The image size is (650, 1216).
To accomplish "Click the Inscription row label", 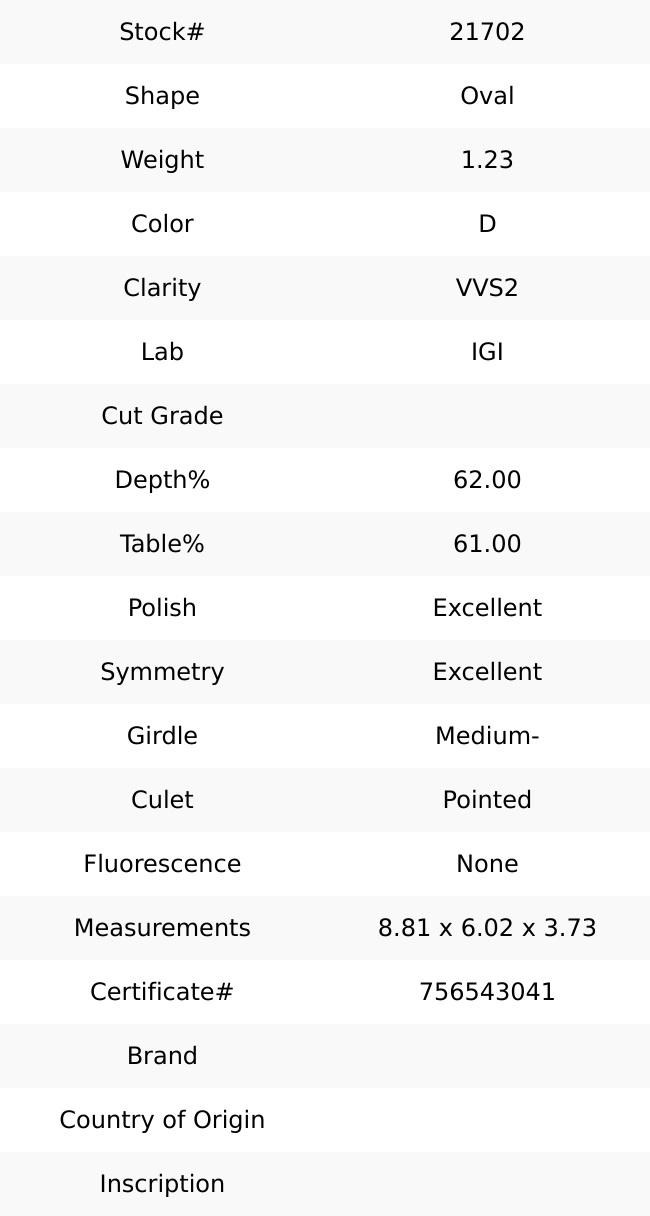I will coord(162,1184).
